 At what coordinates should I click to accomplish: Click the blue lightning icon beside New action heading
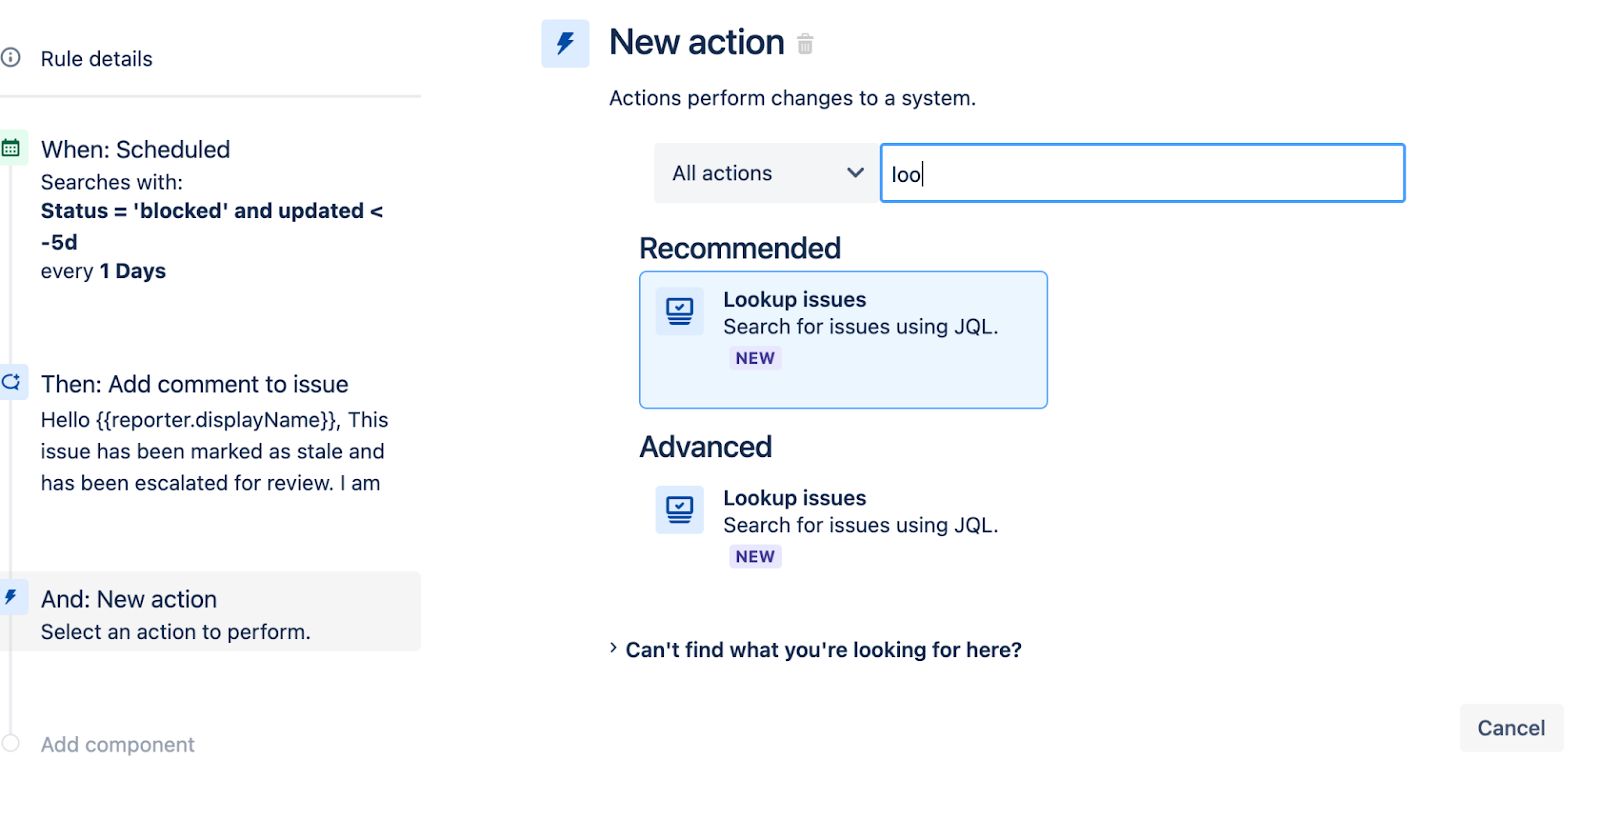(565, 43)
